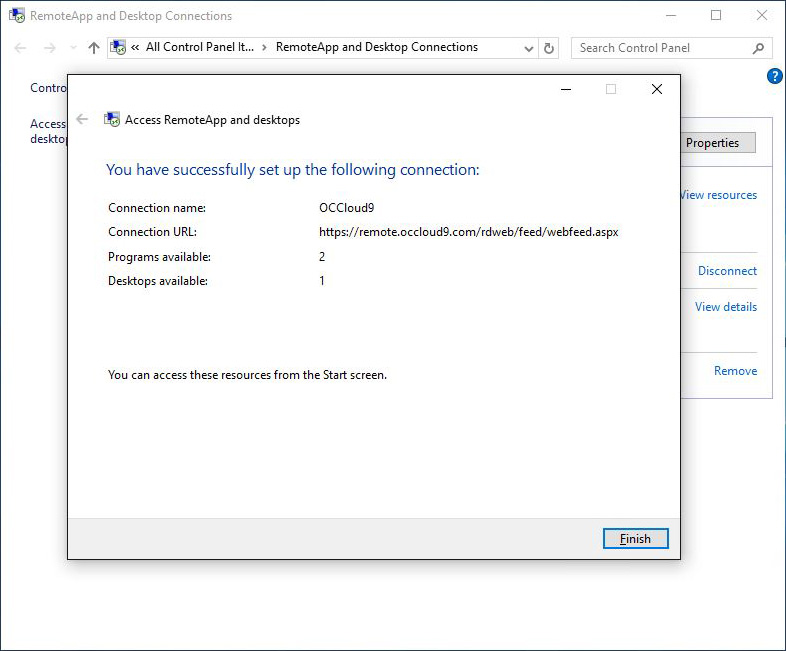
Task: Expand the address bar history dropdown
Action: click(x=528, y=48)
